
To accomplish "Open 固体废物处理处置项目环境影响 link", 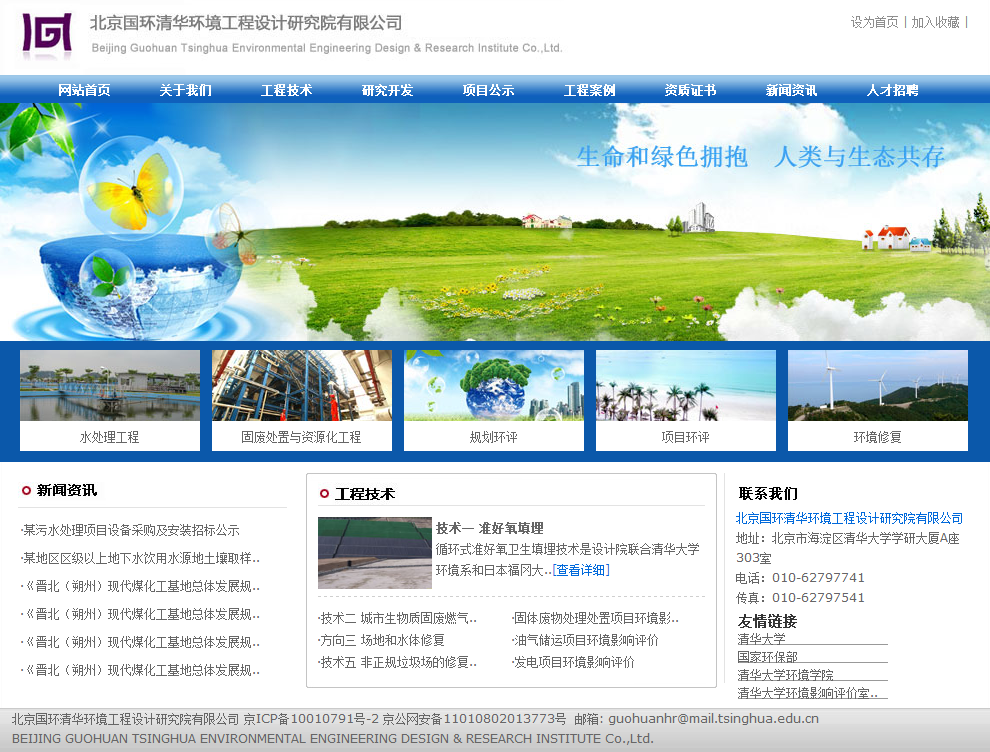I will point(597,618).
